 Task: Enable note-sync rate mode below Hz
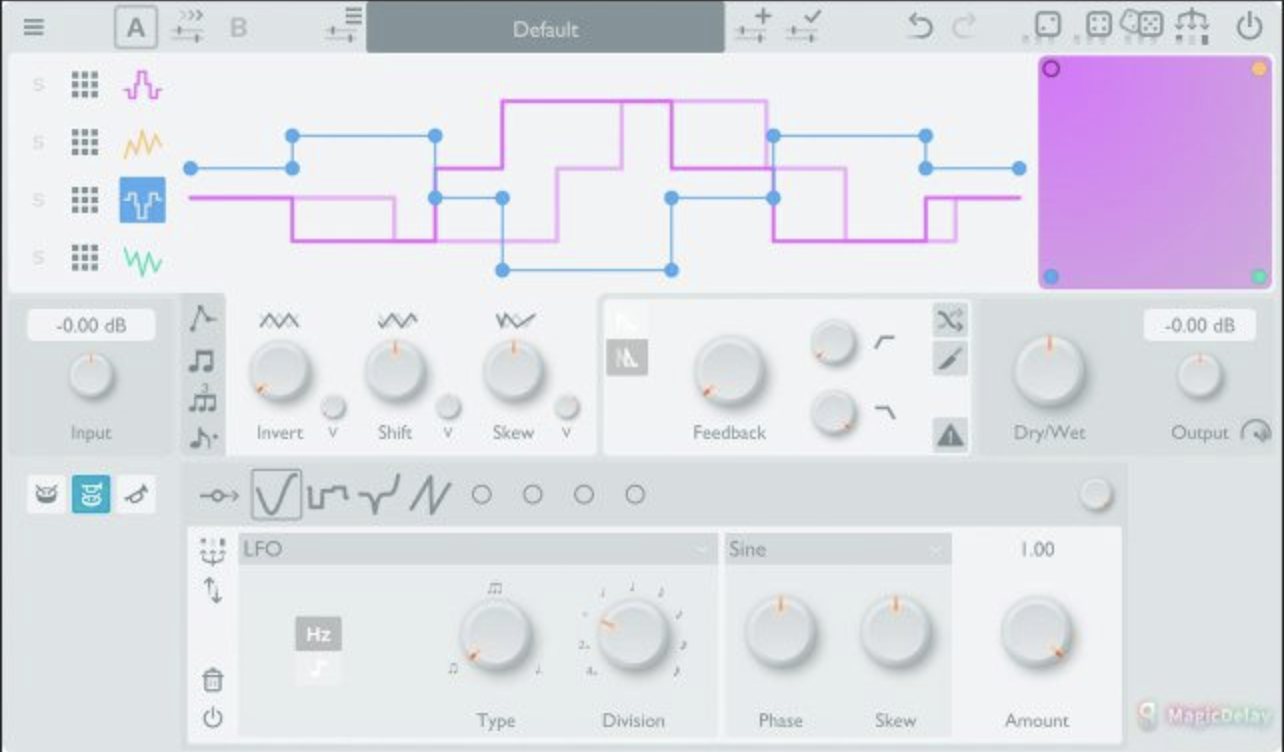[x=318, y=669]
